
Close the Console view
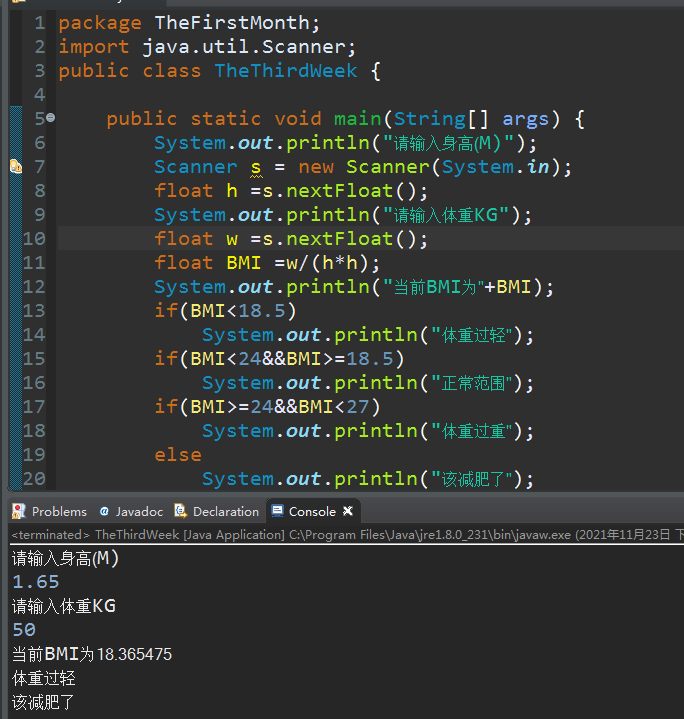tap(348, 510)
